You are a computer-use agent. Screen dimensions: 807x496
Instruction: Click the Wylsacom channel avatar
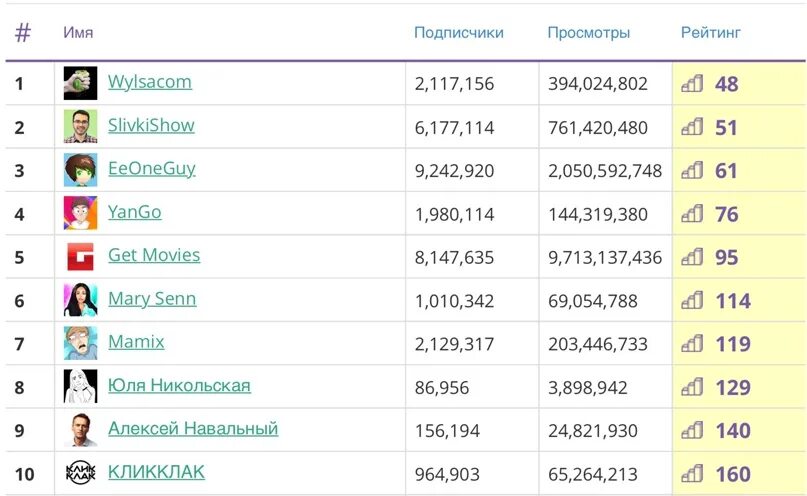(x=80, y=83)
